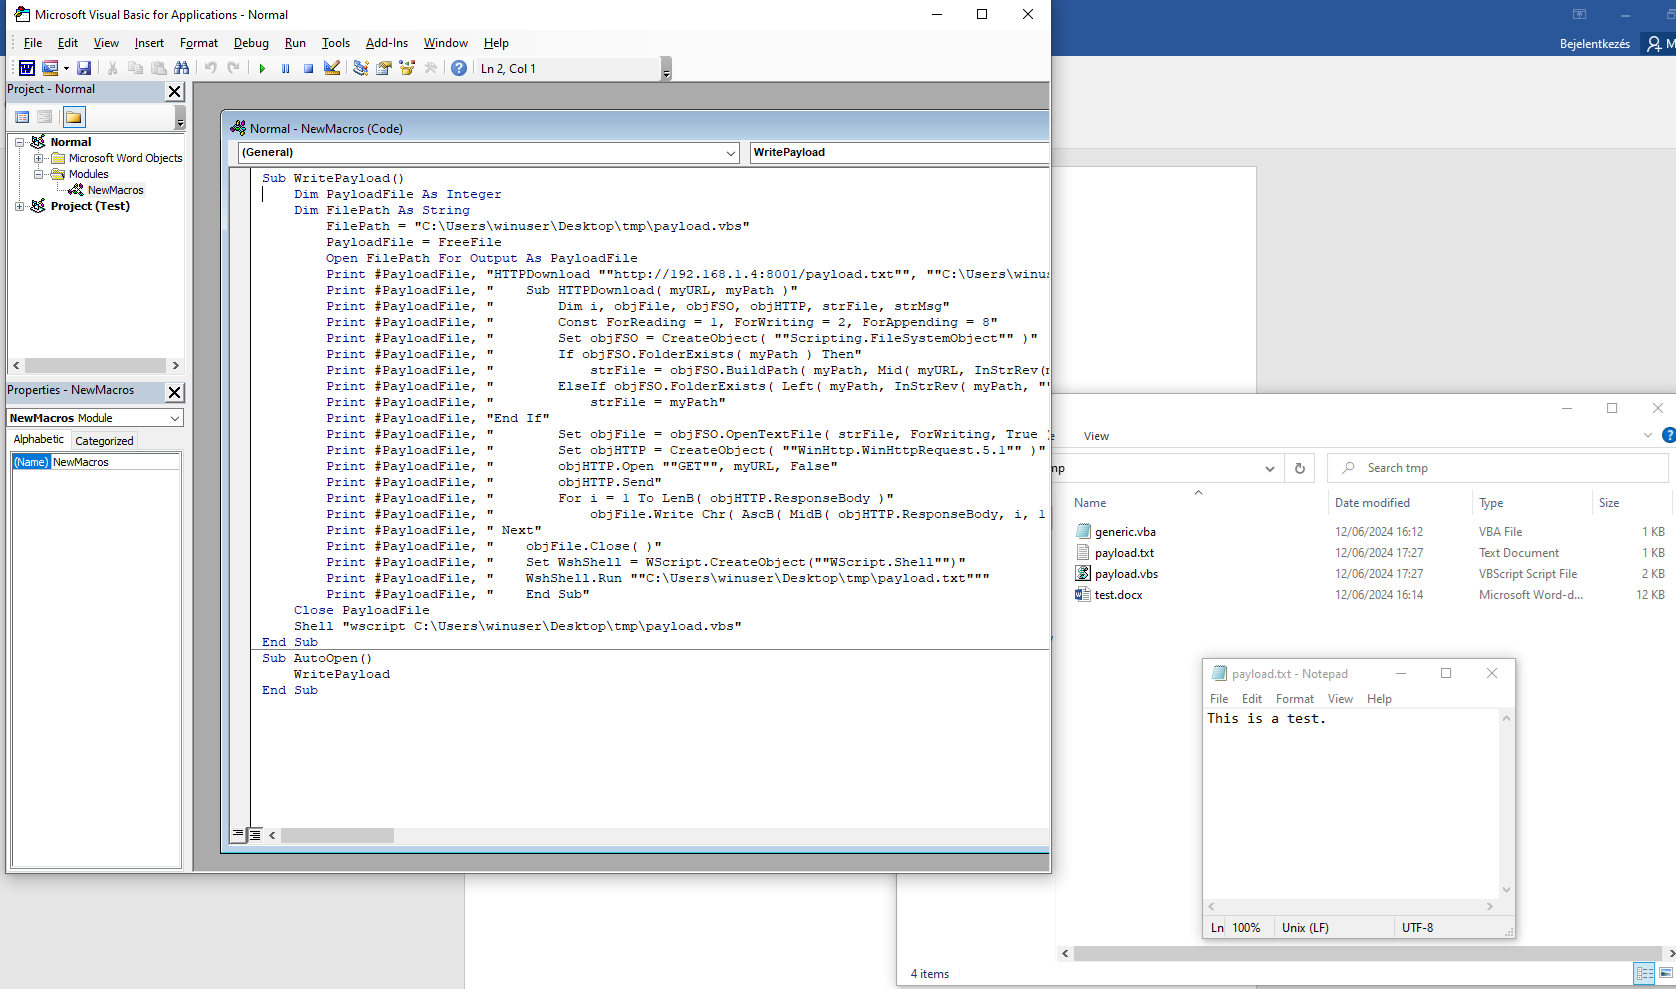Click the Toolbox hammer-wrench icon
The width and height of the screenshot is (1676, 989).
[431, 68]
